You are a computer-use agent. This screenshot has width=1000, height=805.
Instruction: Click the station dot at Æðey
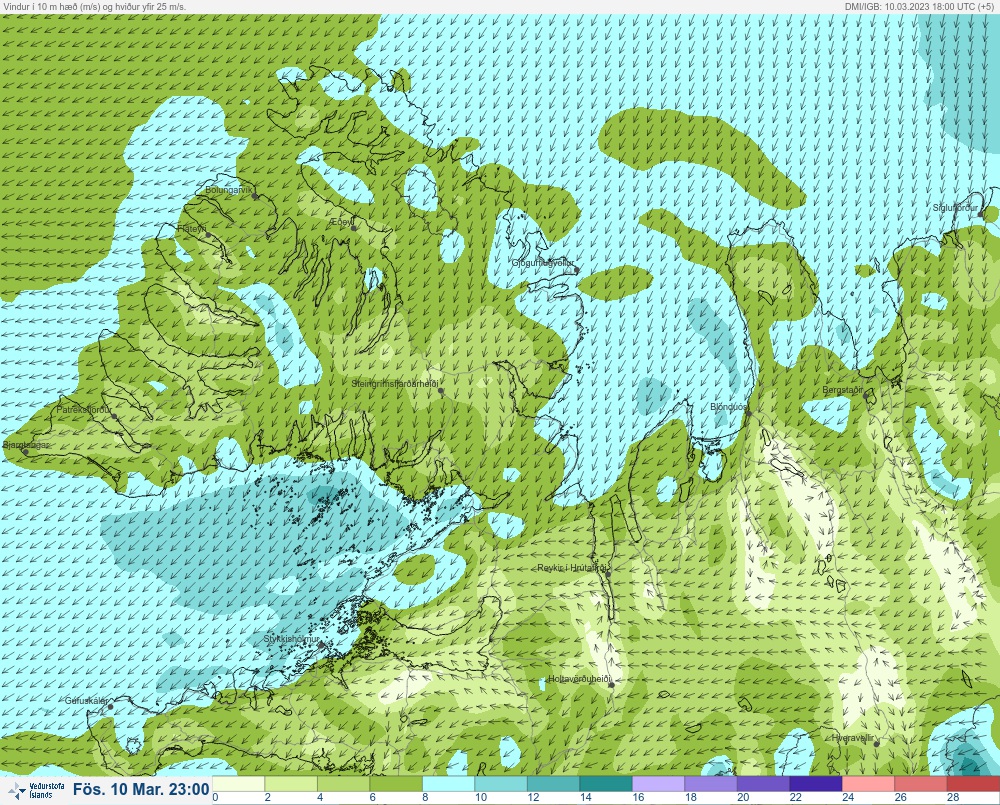pyautogui.click(x=353, y=228)
